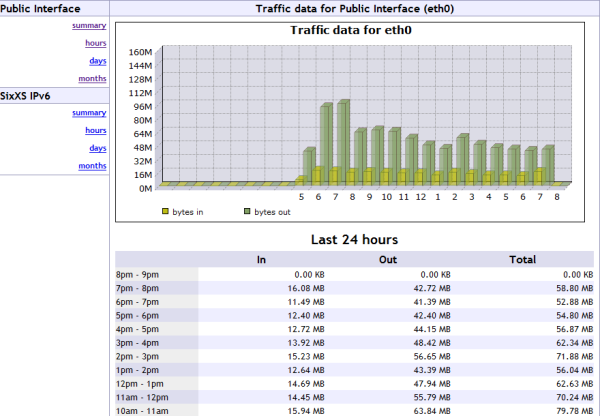Open days link under Public Interface
Viewport: 600px width, 416px height.
tap(97, 61)
